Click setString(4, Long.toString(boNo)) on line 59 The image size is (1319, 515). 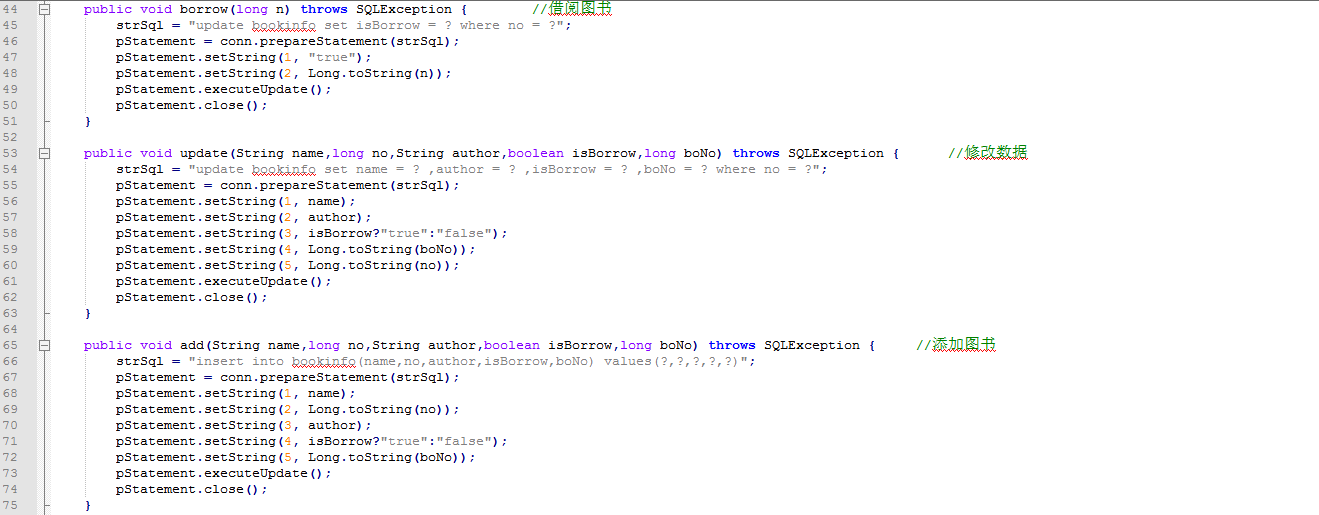(x=339, y=249)
